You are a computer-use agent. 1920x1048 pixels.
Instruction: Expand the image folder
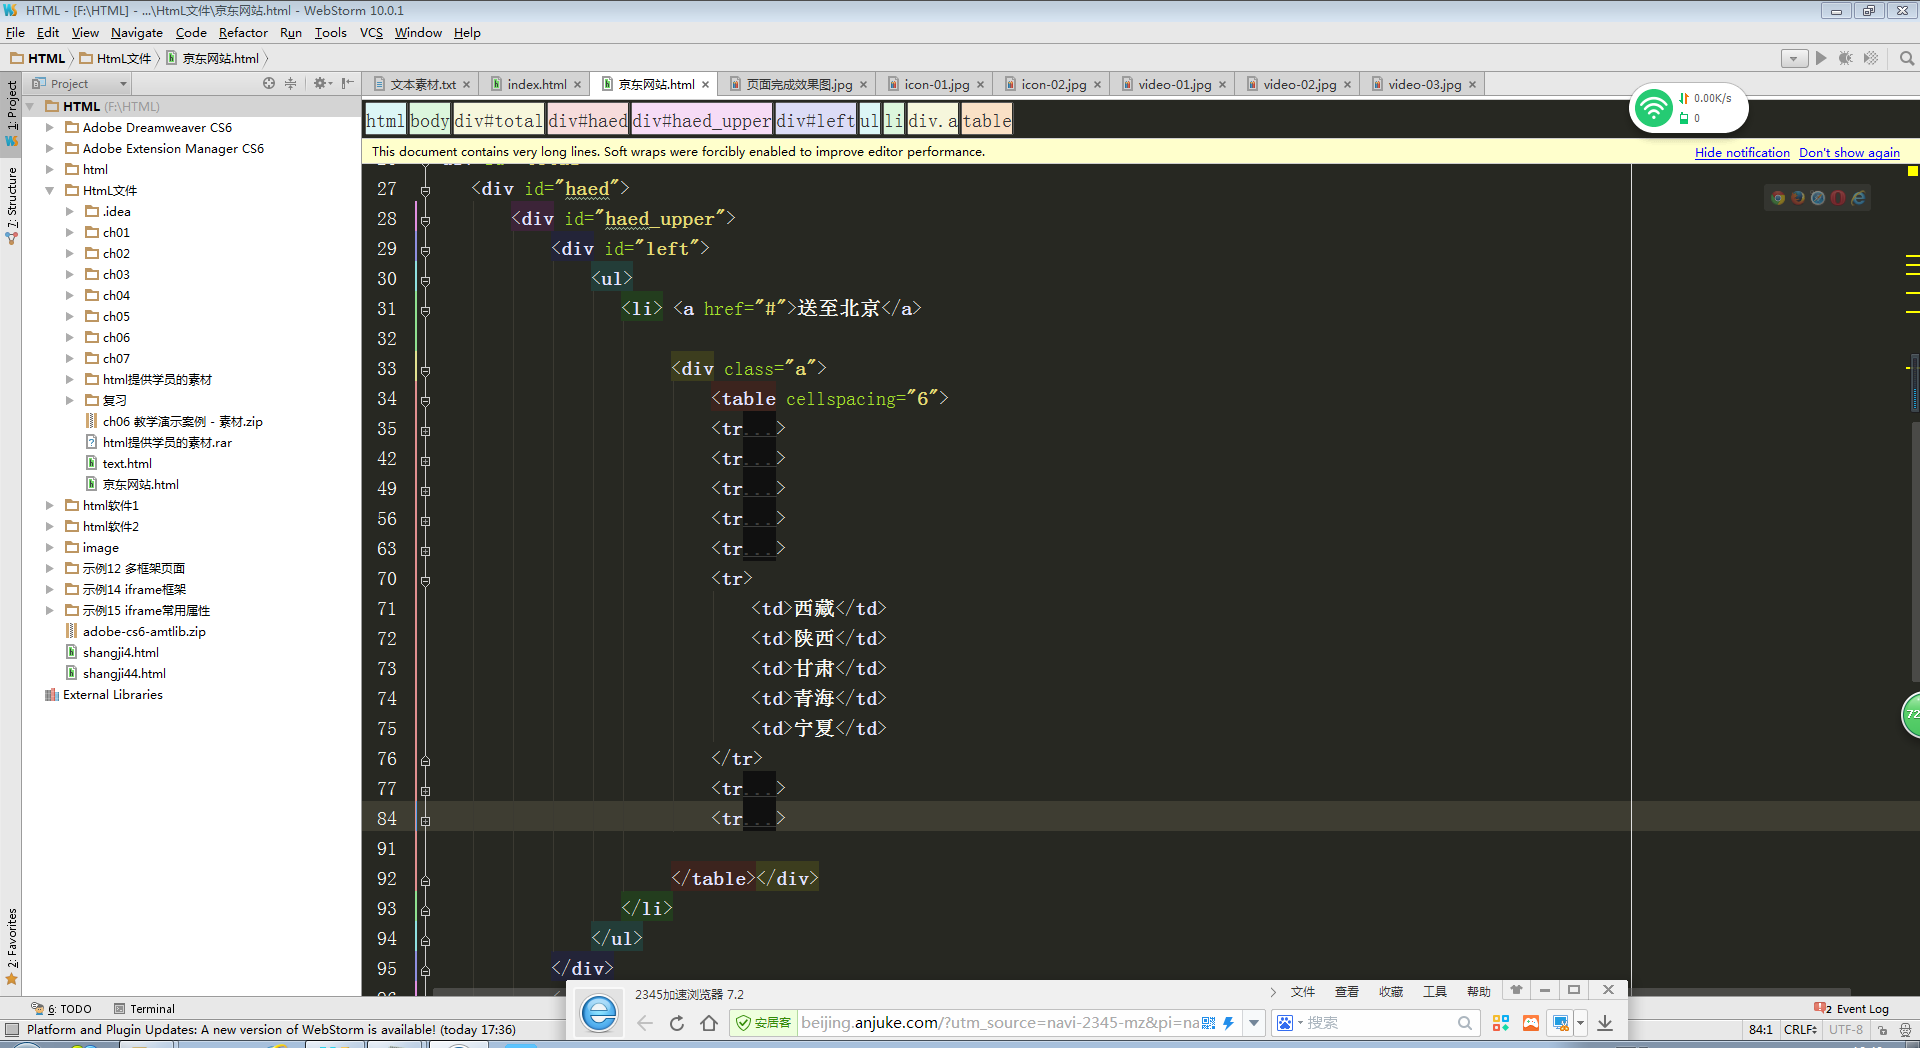click(49, 548)
